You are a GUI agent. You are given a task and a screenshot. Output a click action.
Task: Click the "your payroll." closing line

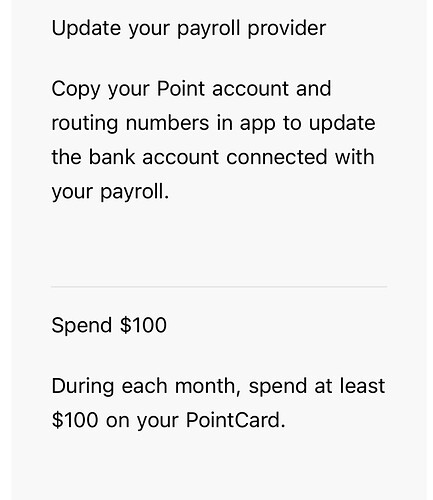(x=110, y=192)
